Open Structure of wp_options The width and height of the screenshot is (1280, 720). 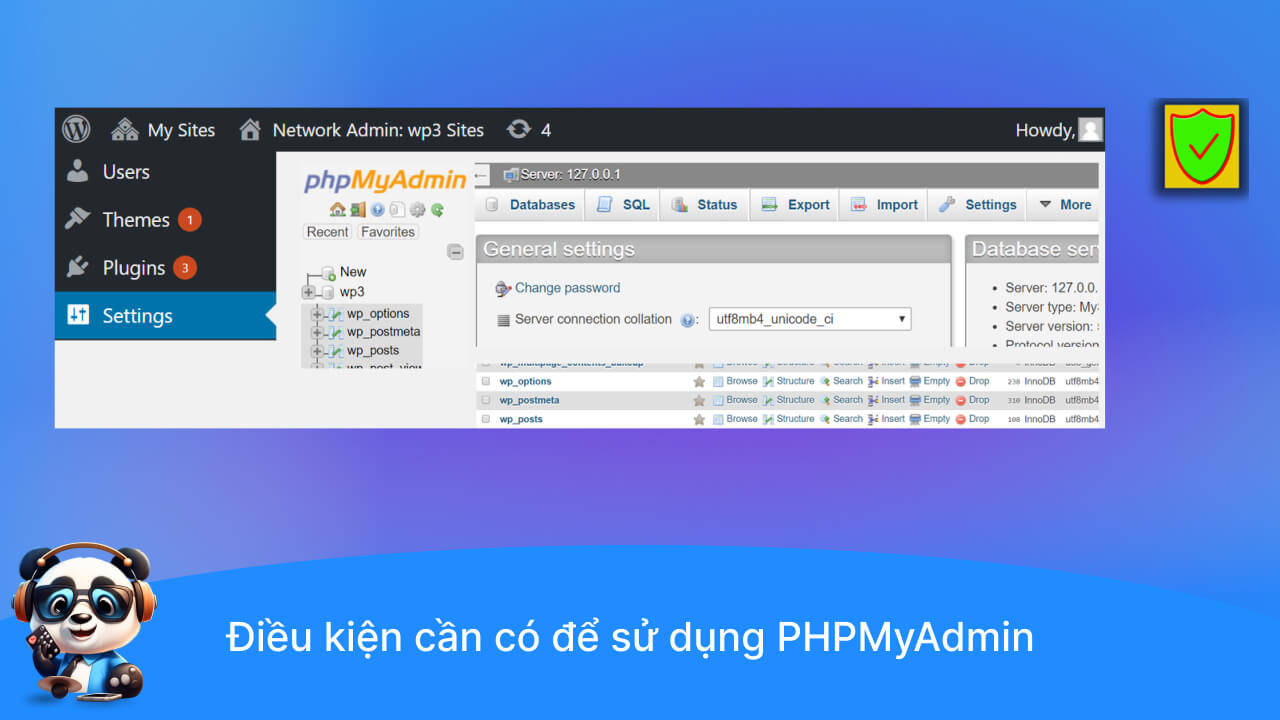click(x=789, y=381)
